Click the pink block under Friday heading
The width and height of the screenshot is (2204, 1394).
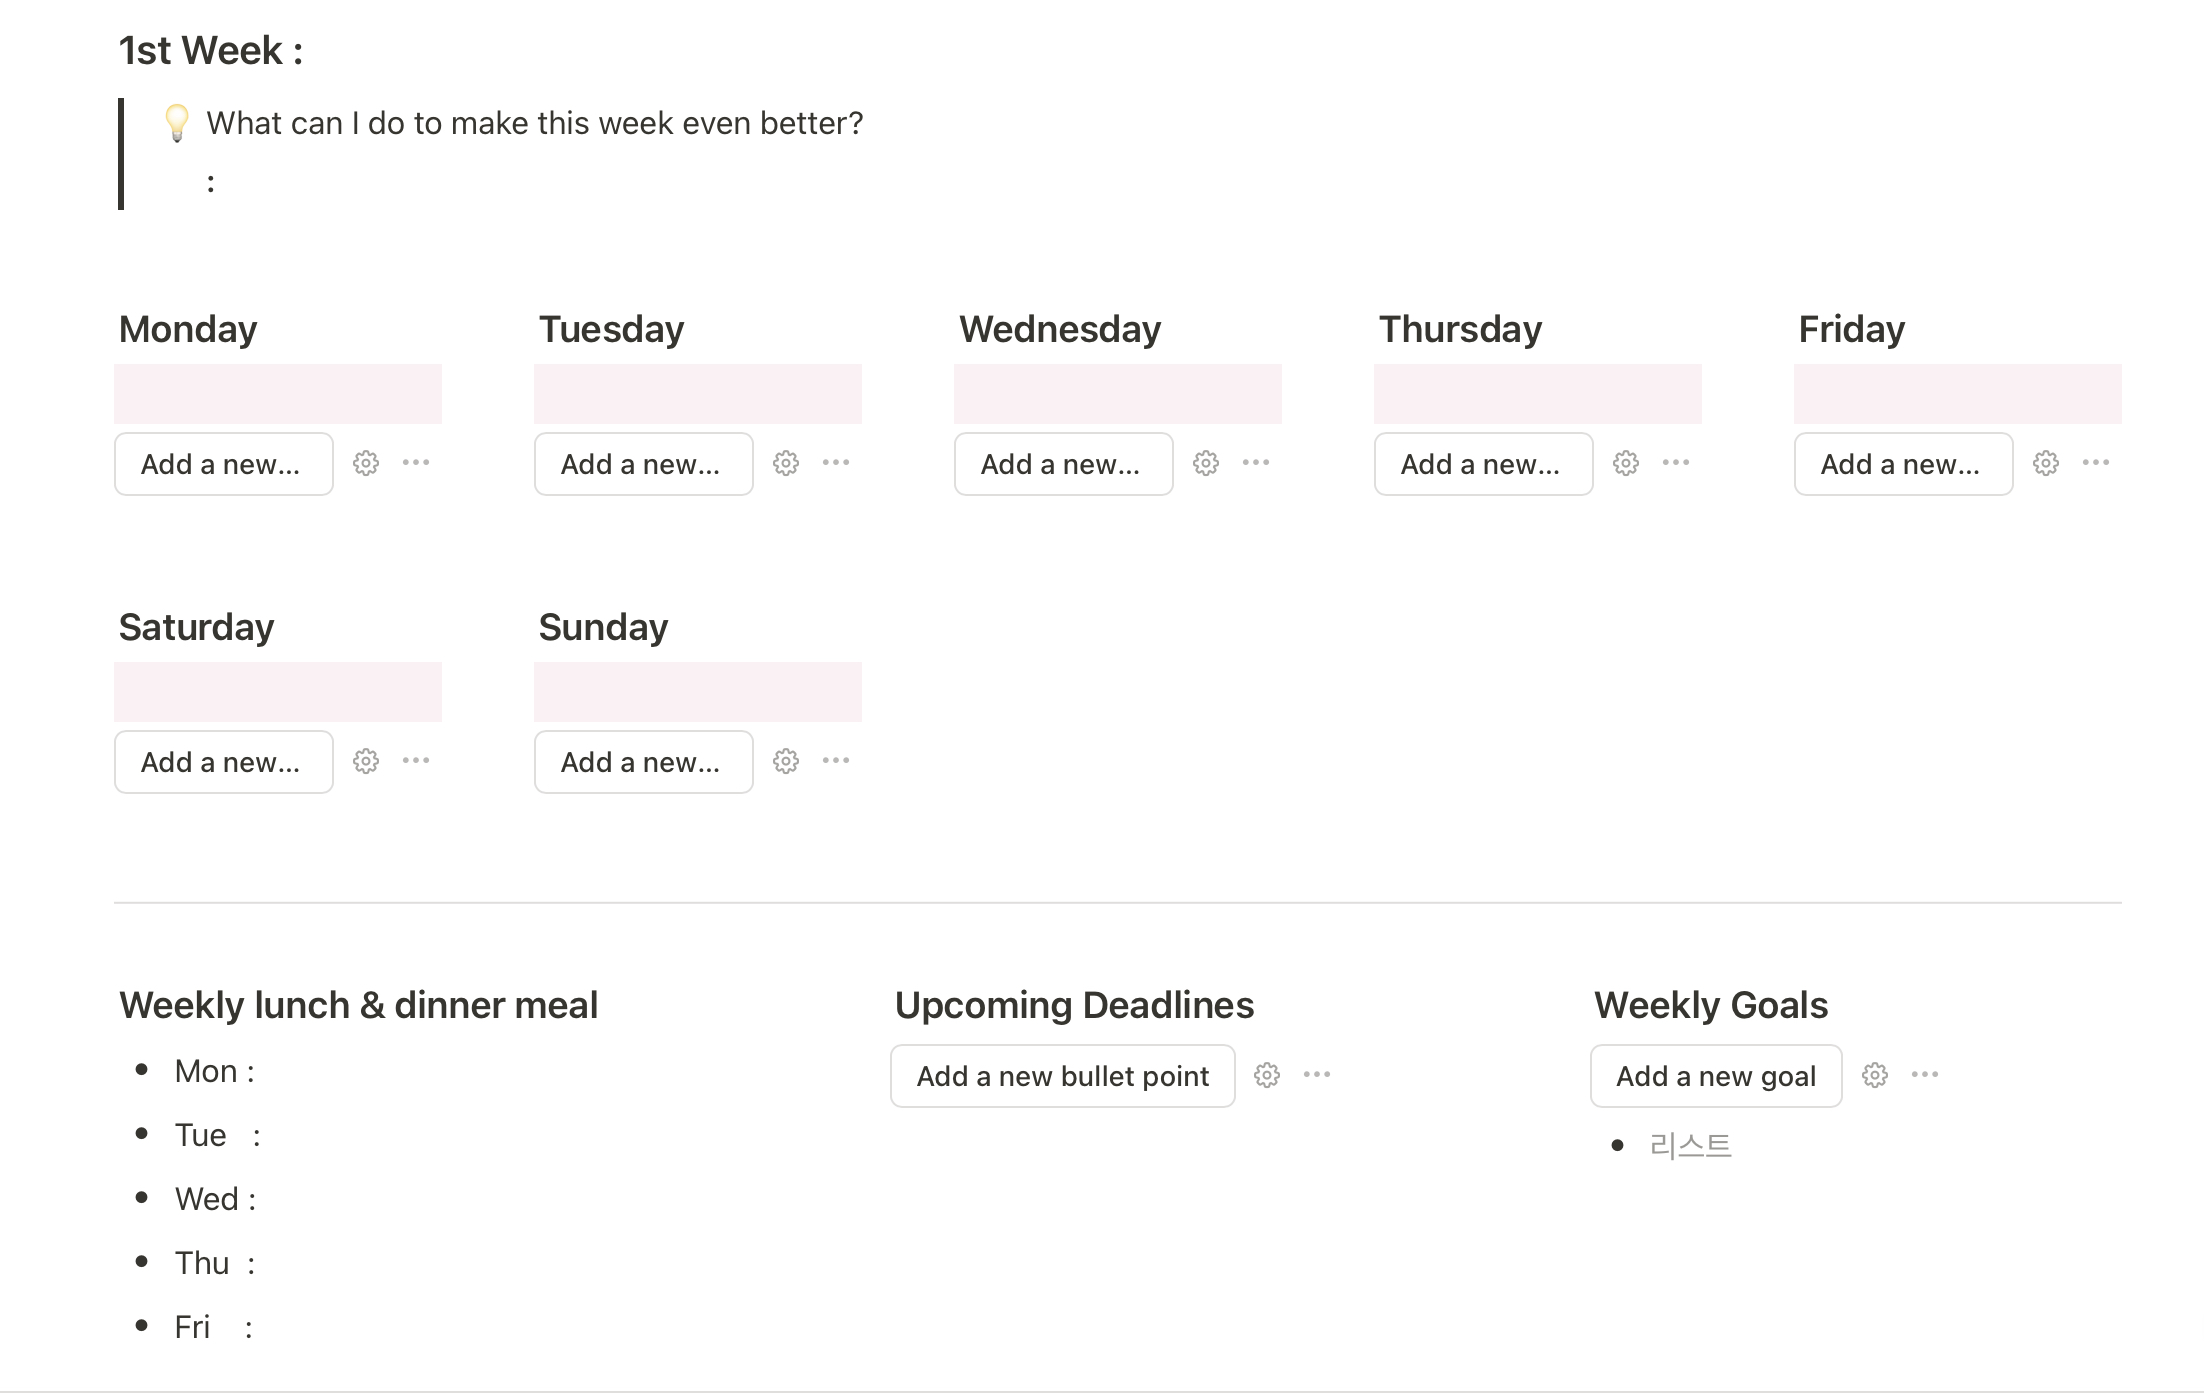coord(1957,394)
